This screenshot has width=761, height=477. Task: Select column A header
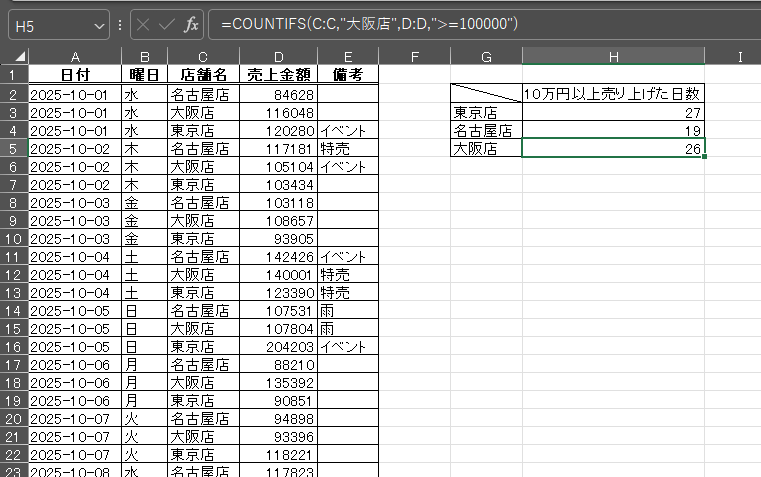tap(75, 56)
